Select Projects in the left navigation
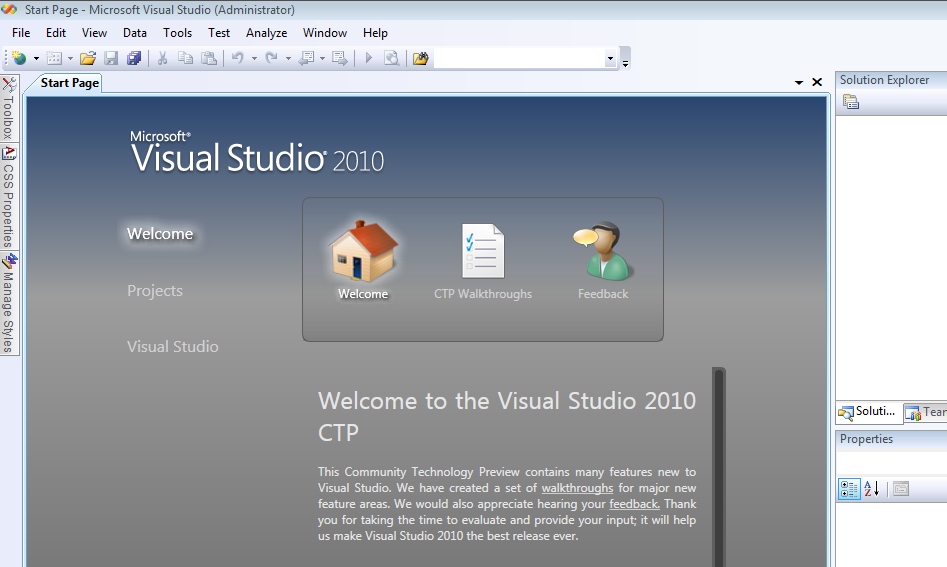The image size is (947, 567). click(x=155, y=290)
